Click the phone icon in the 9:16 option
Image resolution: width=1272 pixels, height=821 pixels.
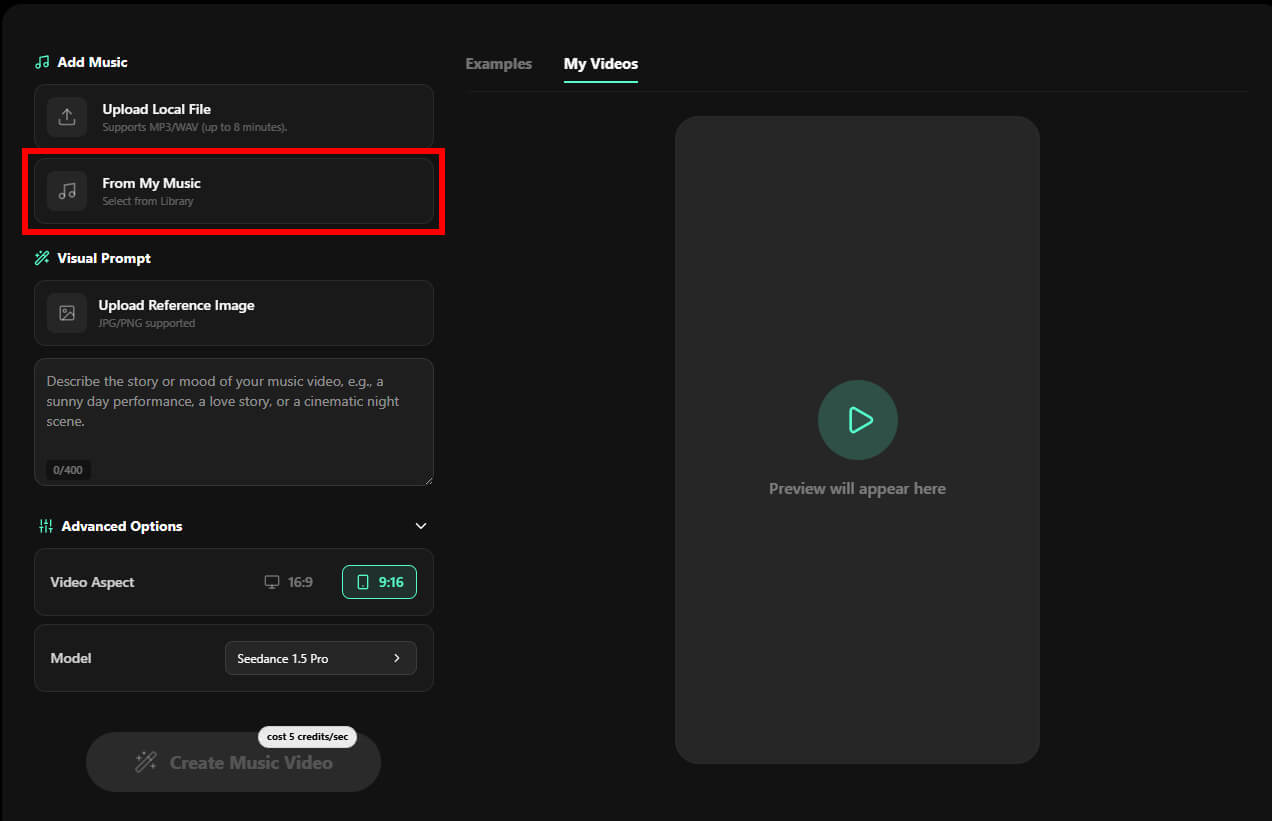[363, 582]
